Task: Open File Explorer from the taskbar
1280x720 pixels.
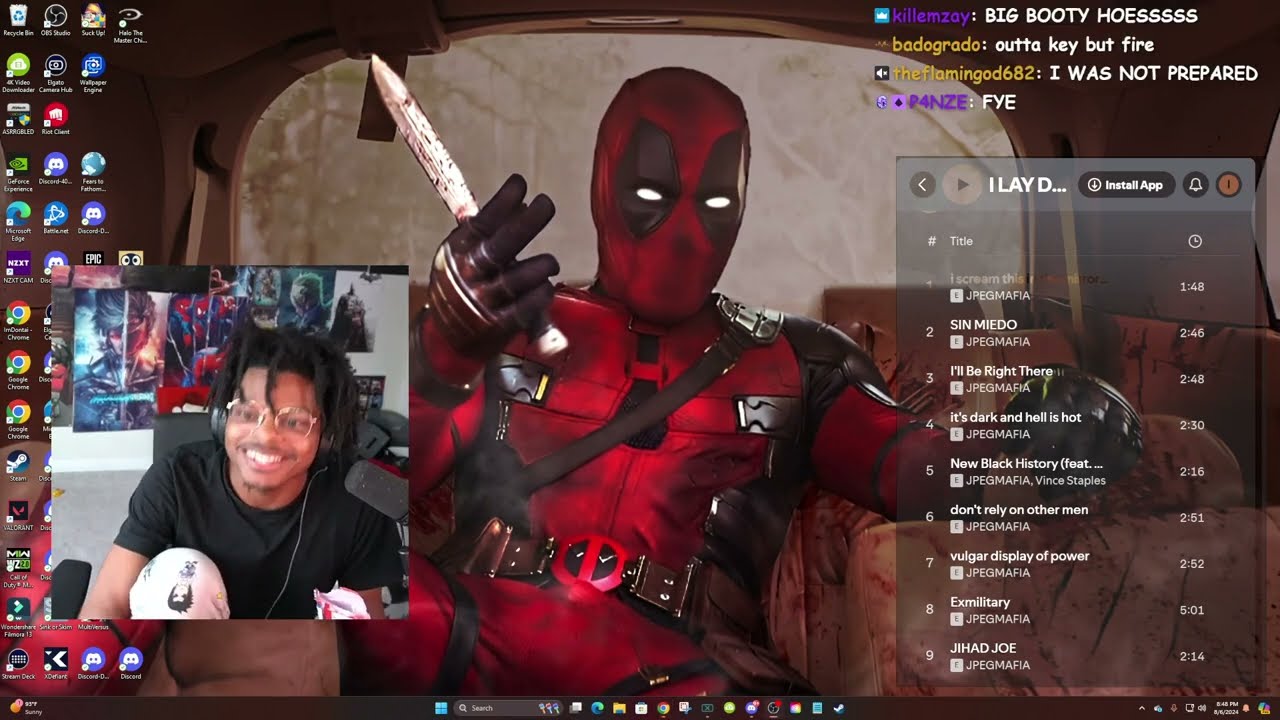Action: pos(619,708)
